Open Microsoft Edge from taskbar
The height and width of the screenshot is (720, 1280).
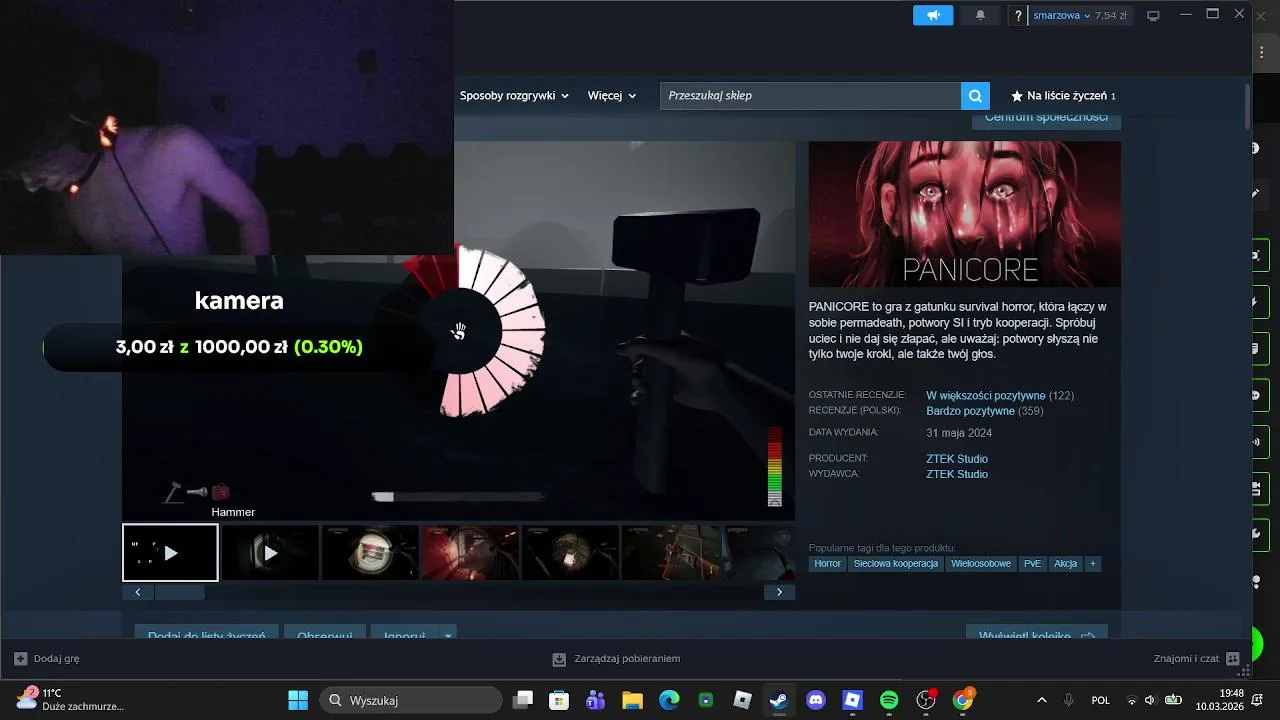pos(669,700)
